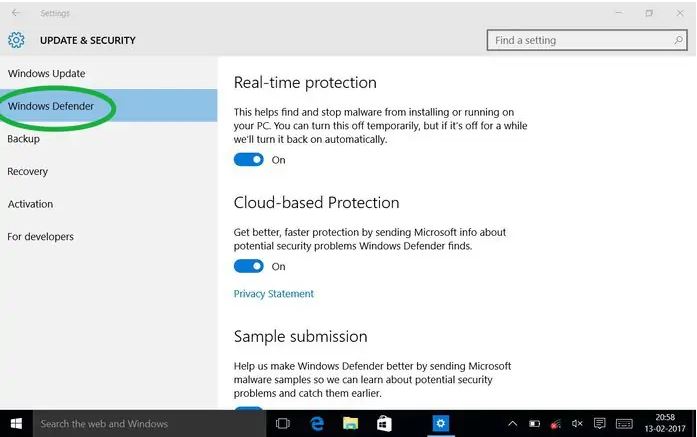The height and width of the screenshot is (437, 697).
Task: Click the Cloud-based Protection heading
Action: [x=316, y=203]
